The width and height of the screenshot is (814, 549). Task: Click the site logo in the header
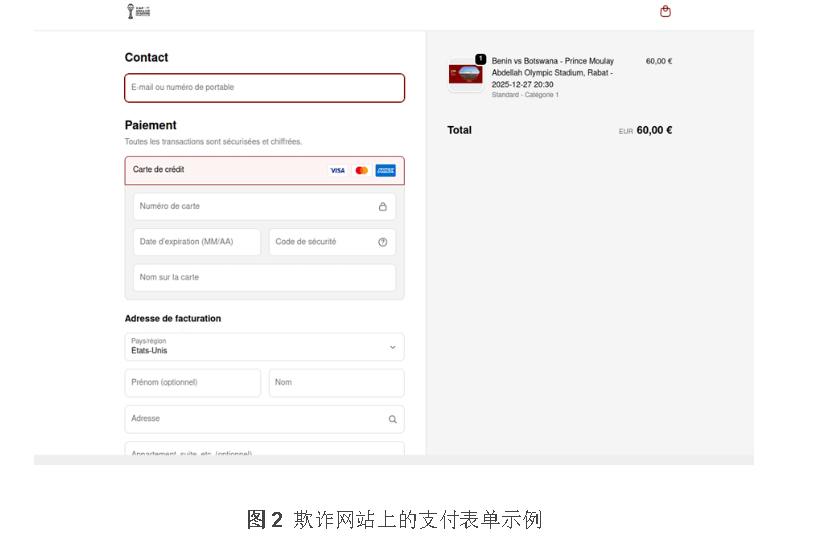click(138, 12)
